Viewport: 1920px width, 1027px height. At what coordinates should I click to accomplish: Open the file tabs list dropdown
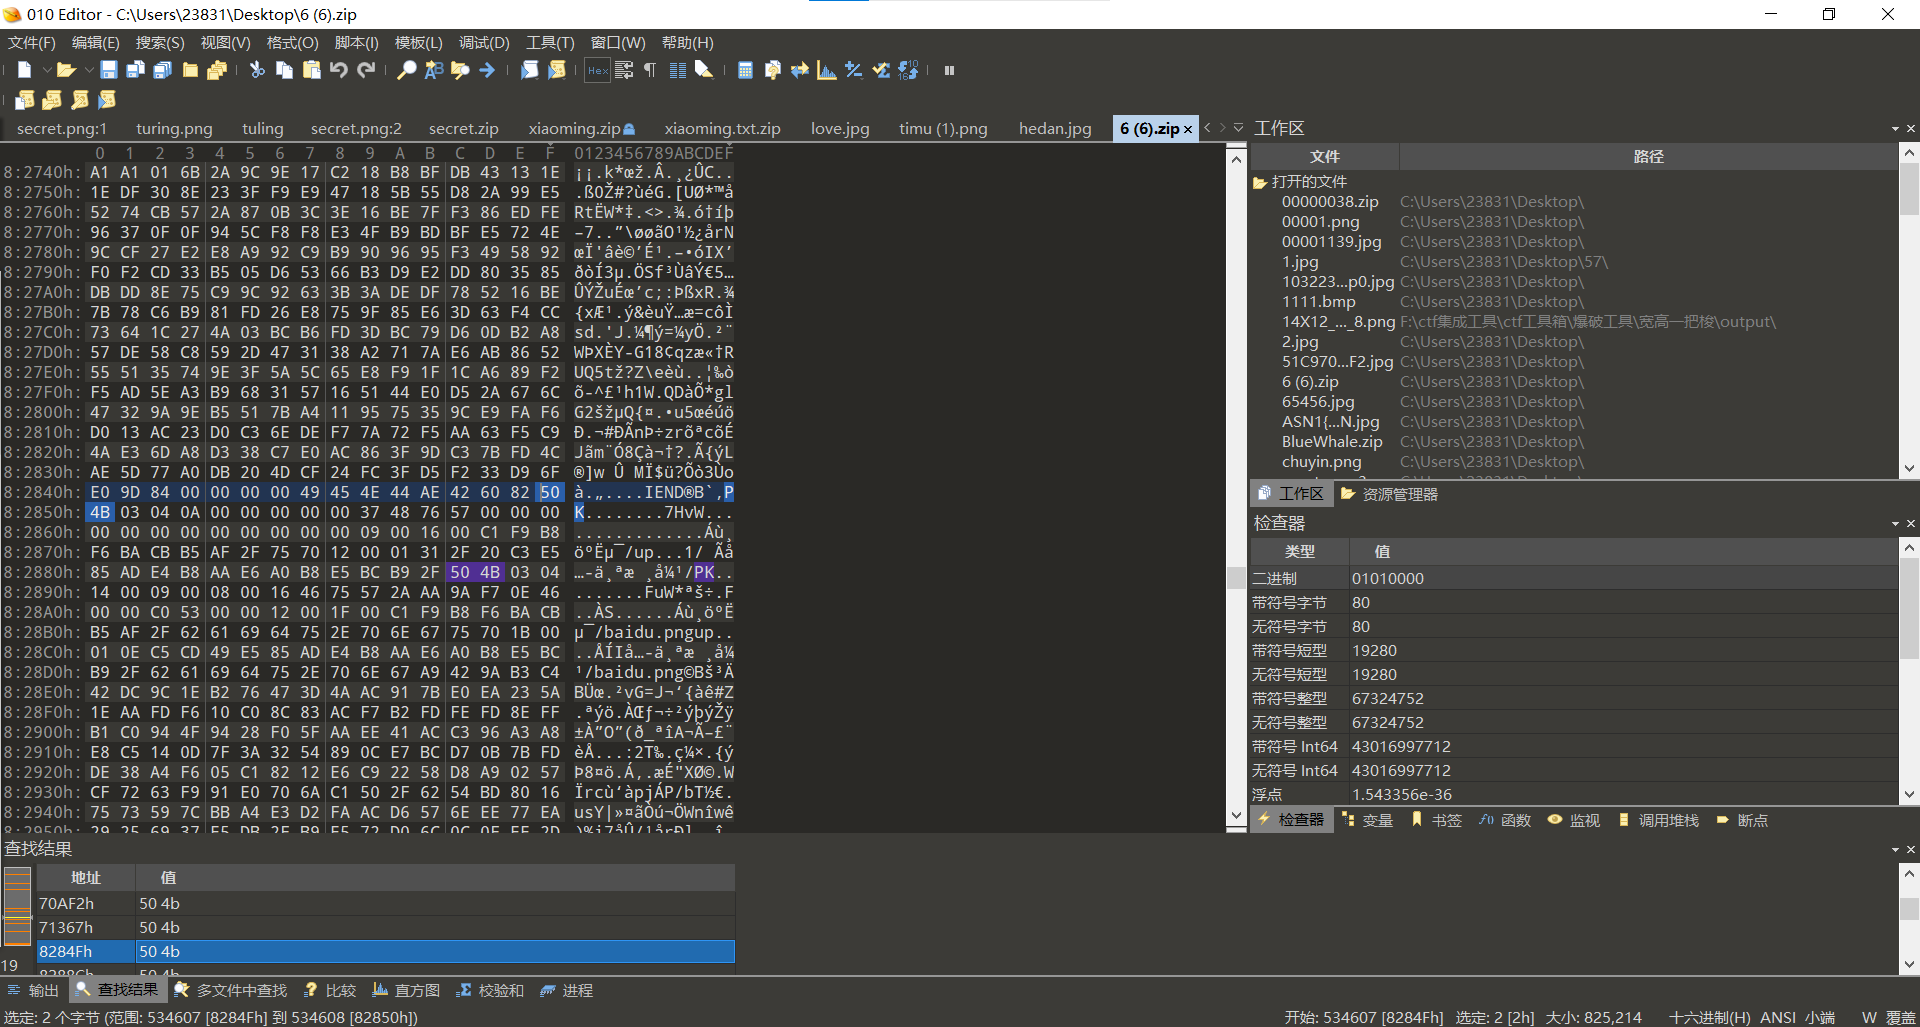1238,128
